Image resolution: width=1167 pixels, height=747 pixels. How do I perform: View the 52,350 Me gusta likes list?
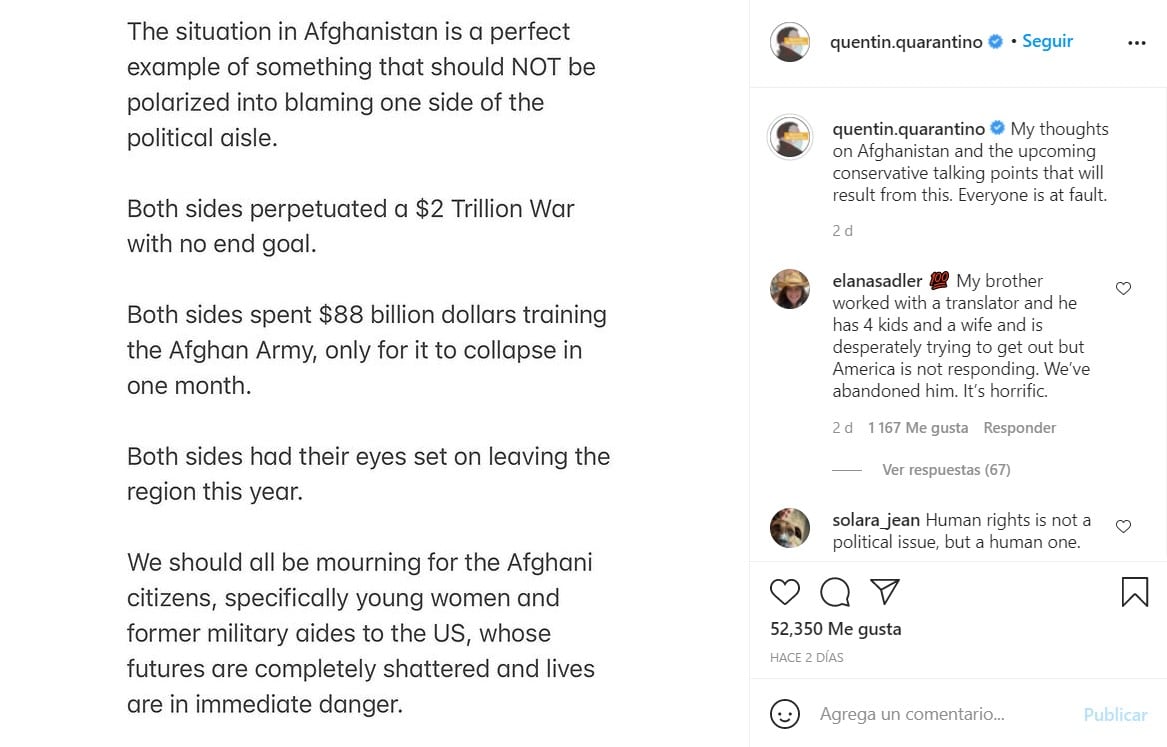[836, 629]
